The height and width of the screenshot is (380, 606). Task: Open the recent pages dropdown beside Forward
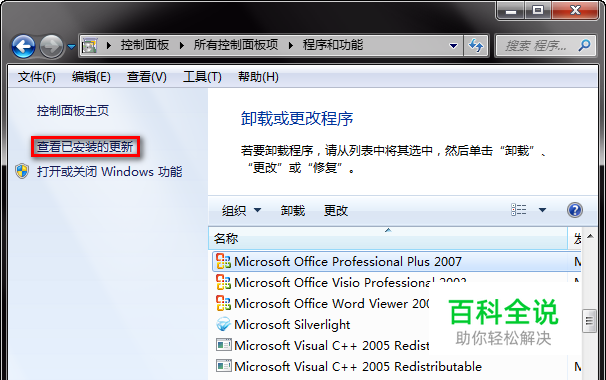[71, 47]
